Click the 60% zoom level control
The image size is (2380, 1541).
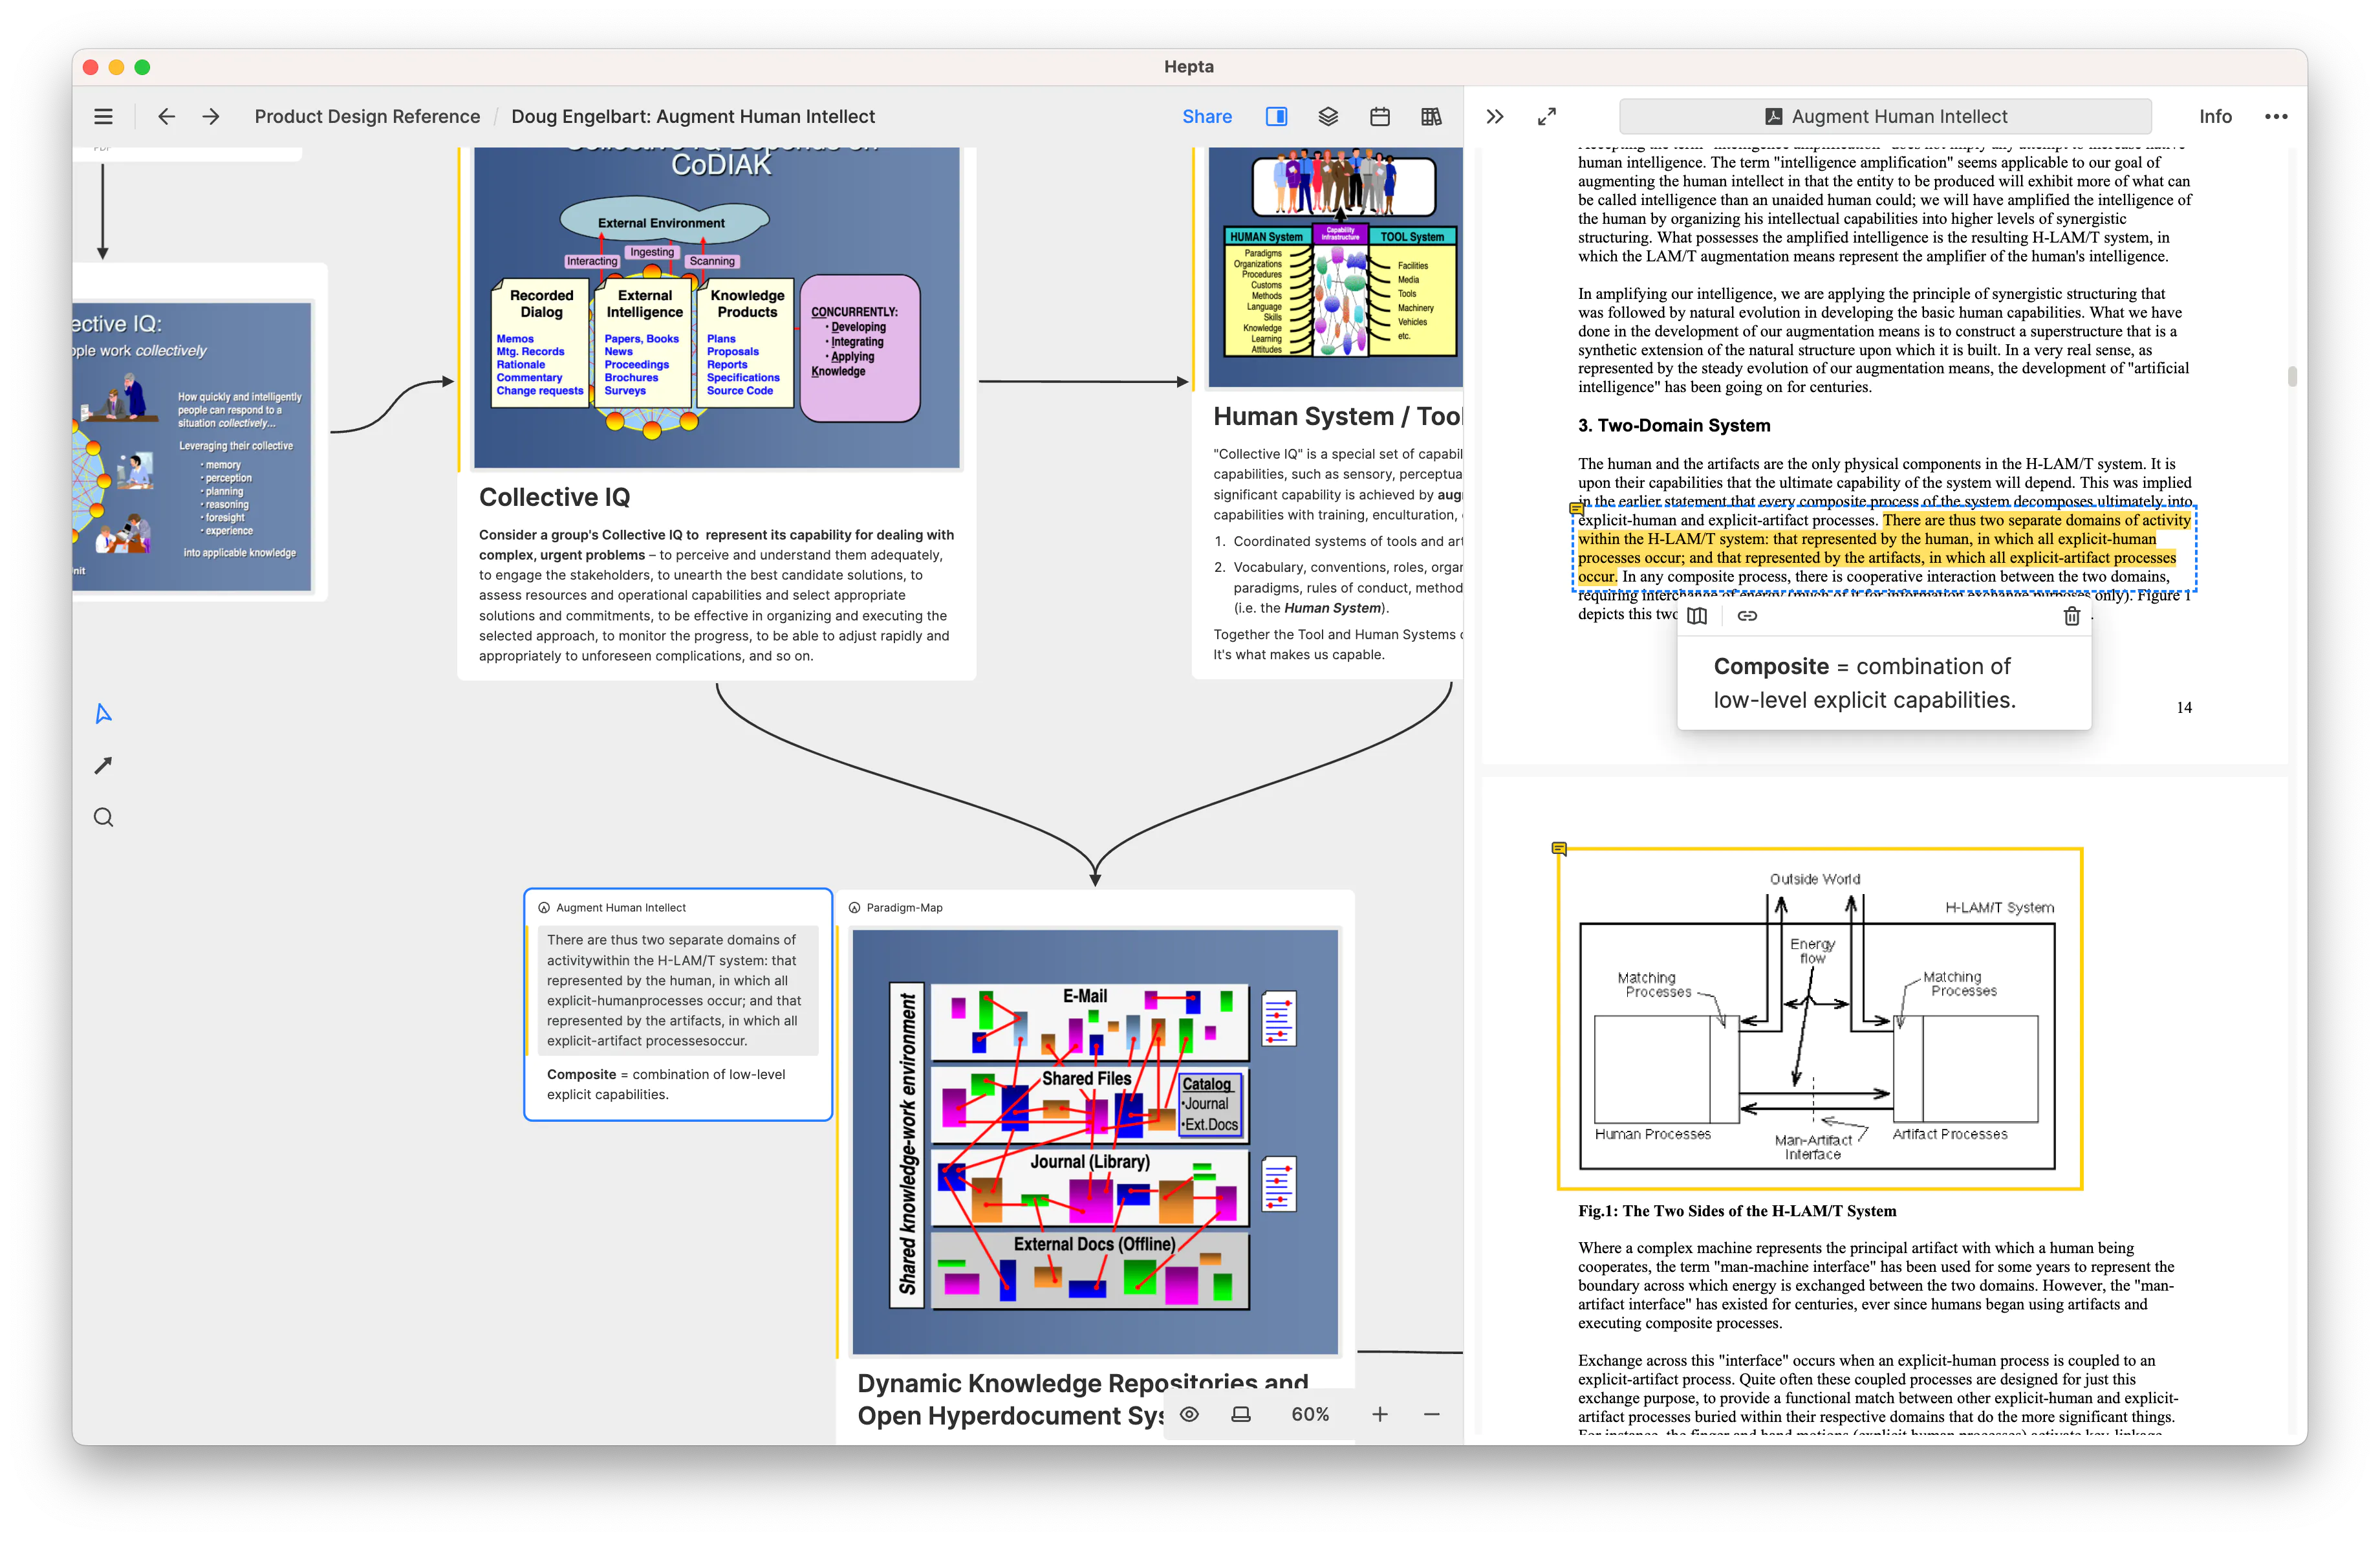1310,1414
